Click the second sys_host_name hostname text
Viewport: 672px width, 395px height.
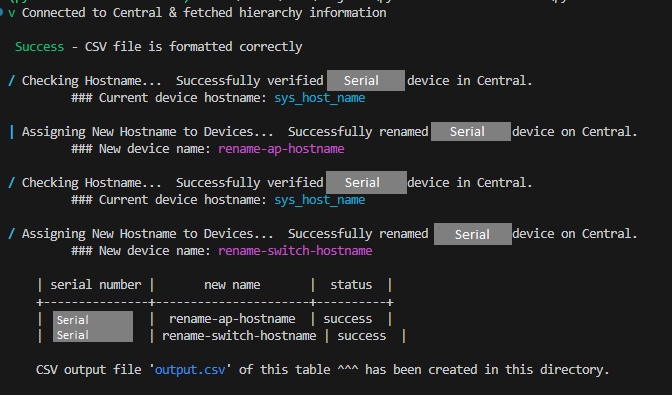pyautogui.click(x=320, y=200)
